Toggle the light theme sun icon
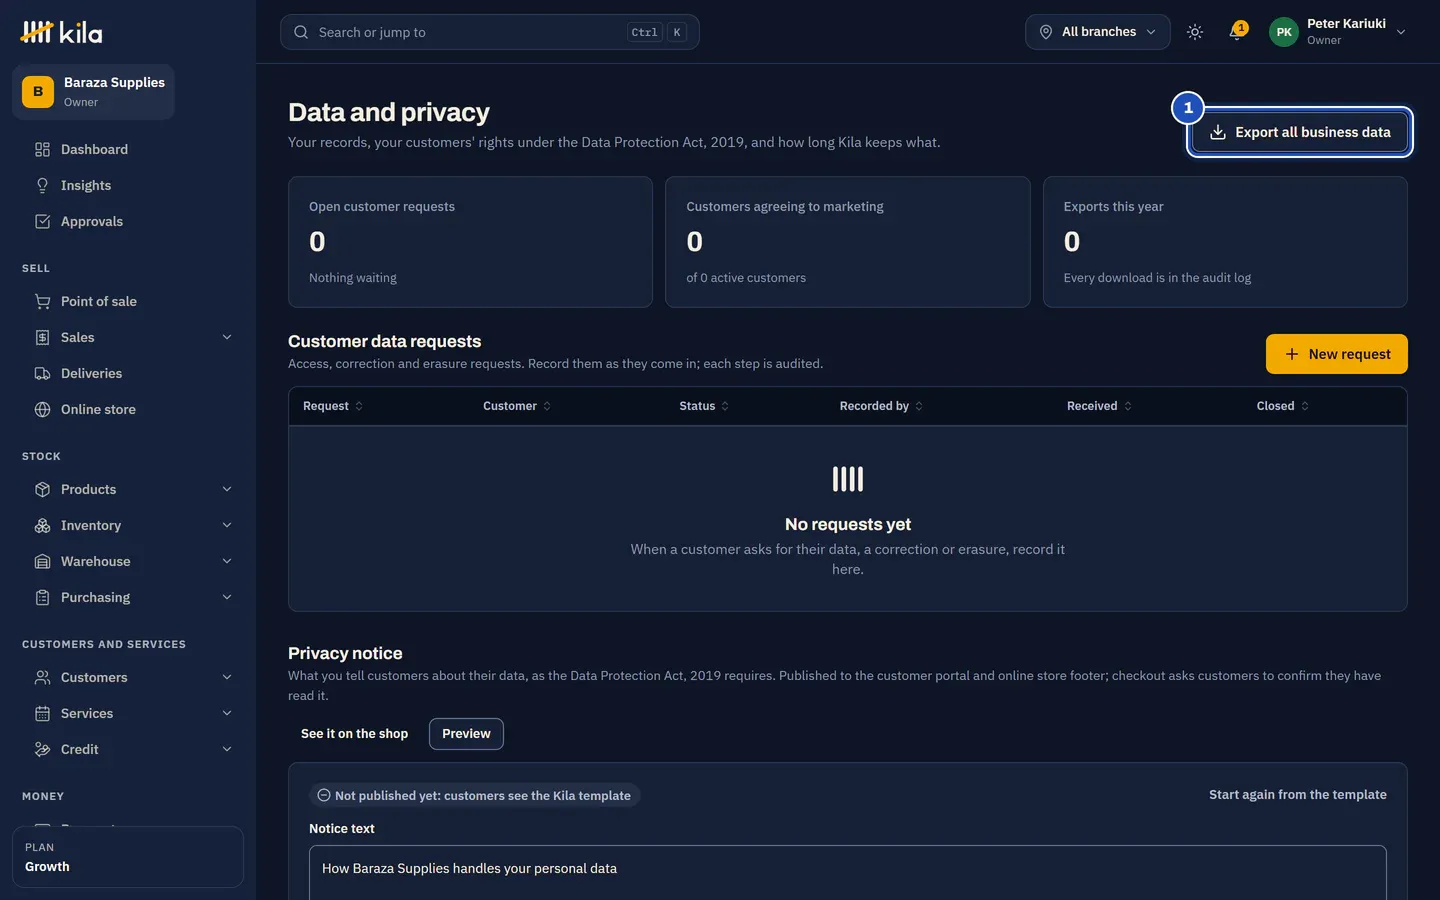Image resolution: width=1440 pixels, height=900 pixels. (x=1194, y=32)
